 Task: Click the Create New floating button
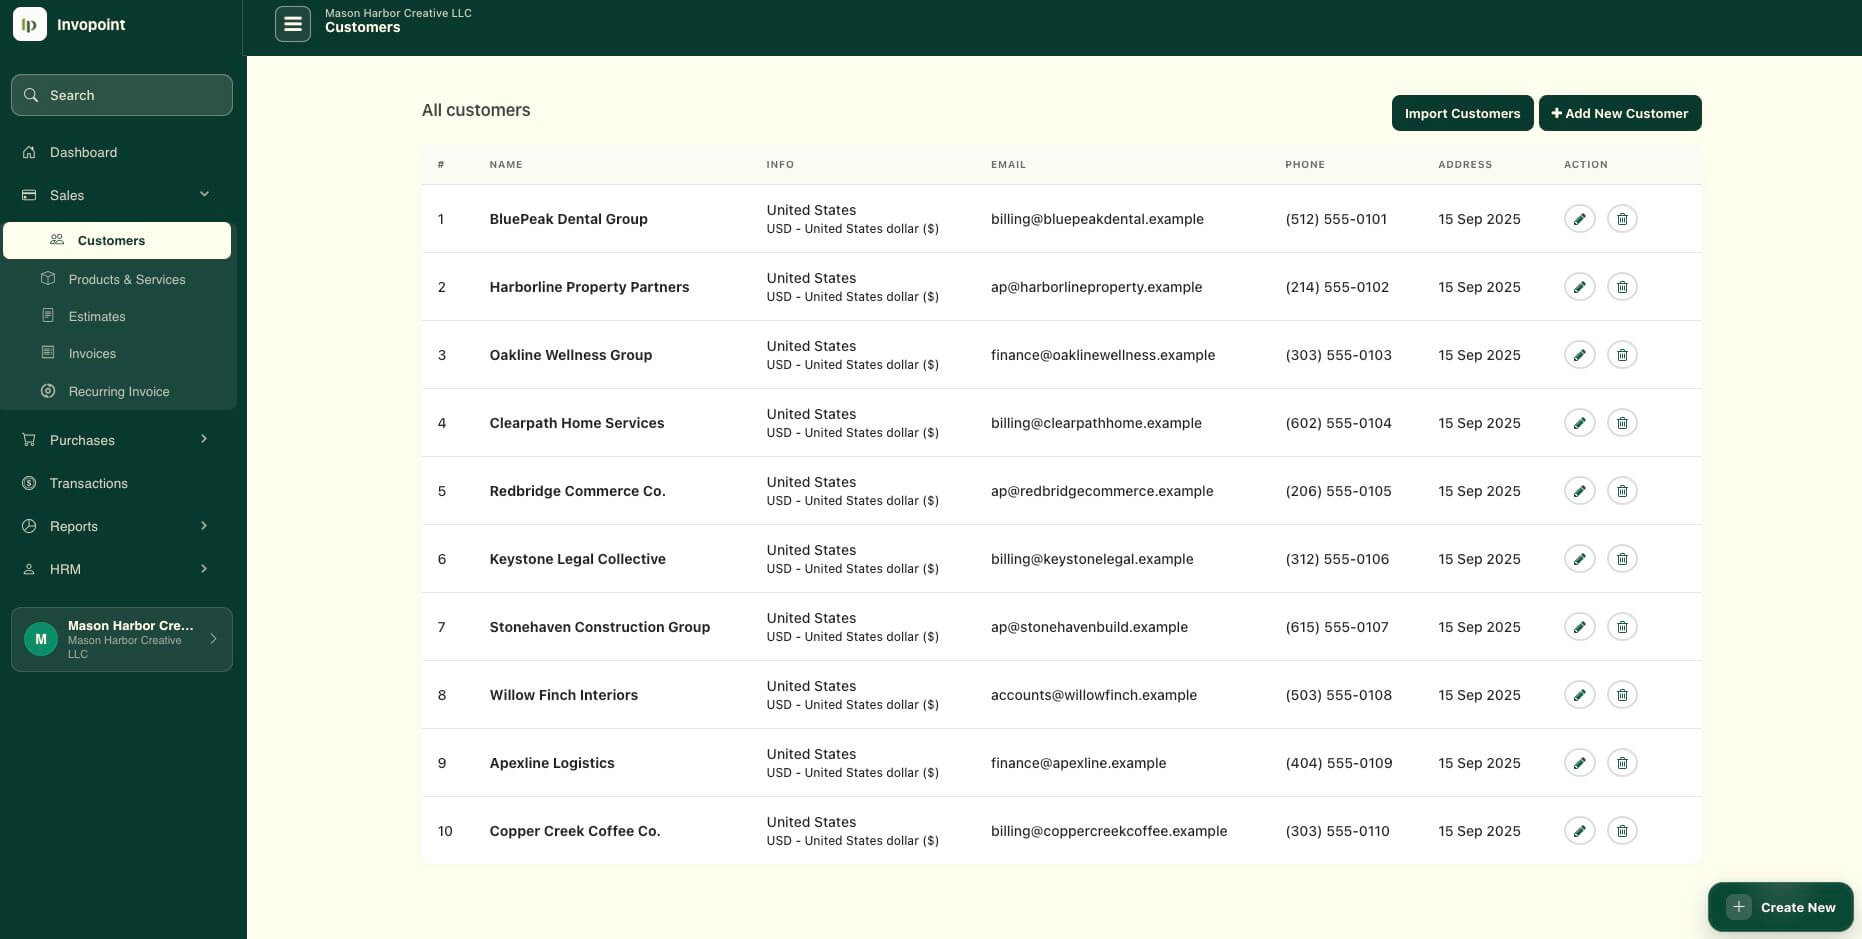1781,907
